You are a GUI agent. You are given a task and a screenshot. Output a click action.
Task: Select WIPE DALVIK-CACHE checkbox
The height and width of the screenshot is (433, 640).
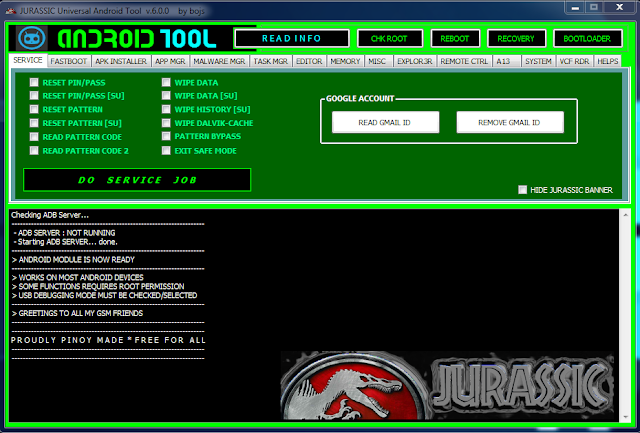tap(166, 123)
